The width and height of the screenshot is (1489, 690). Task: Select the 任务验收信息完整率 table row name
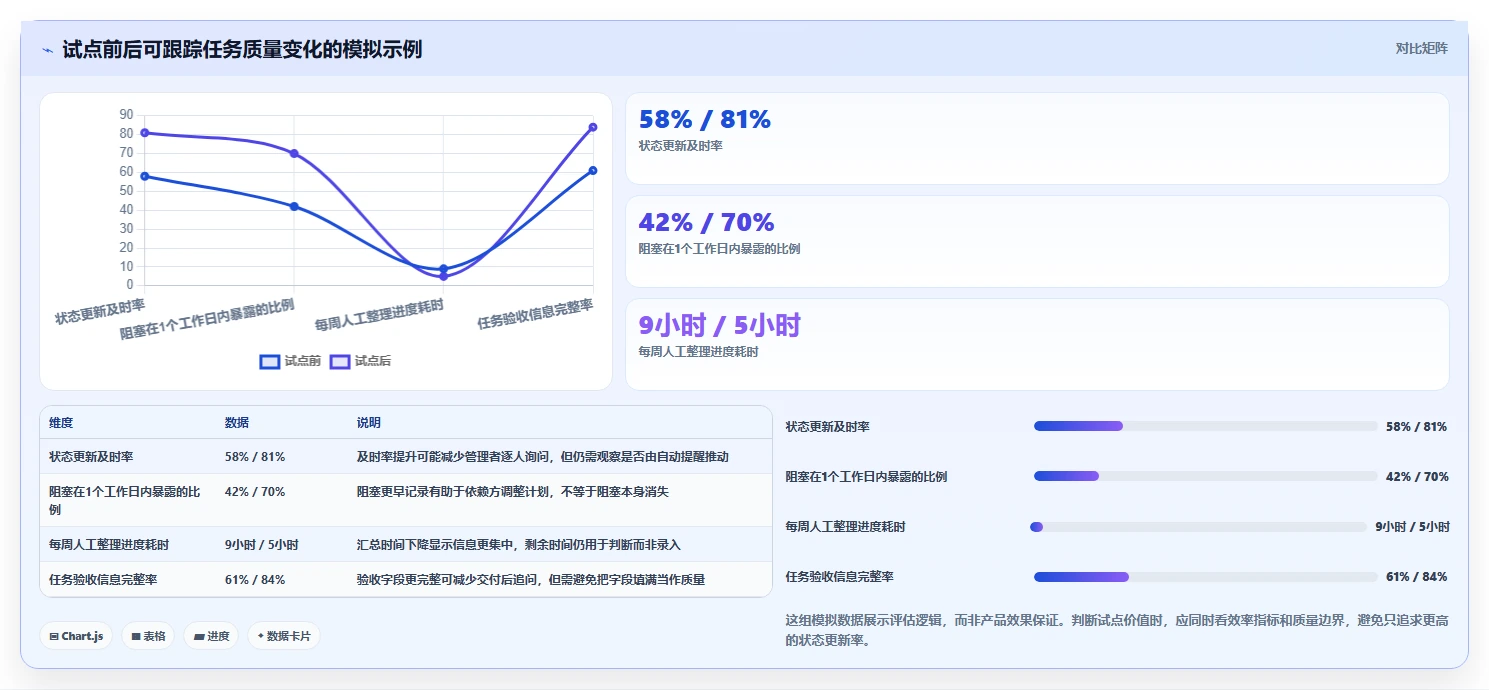(x=103, y=580)
